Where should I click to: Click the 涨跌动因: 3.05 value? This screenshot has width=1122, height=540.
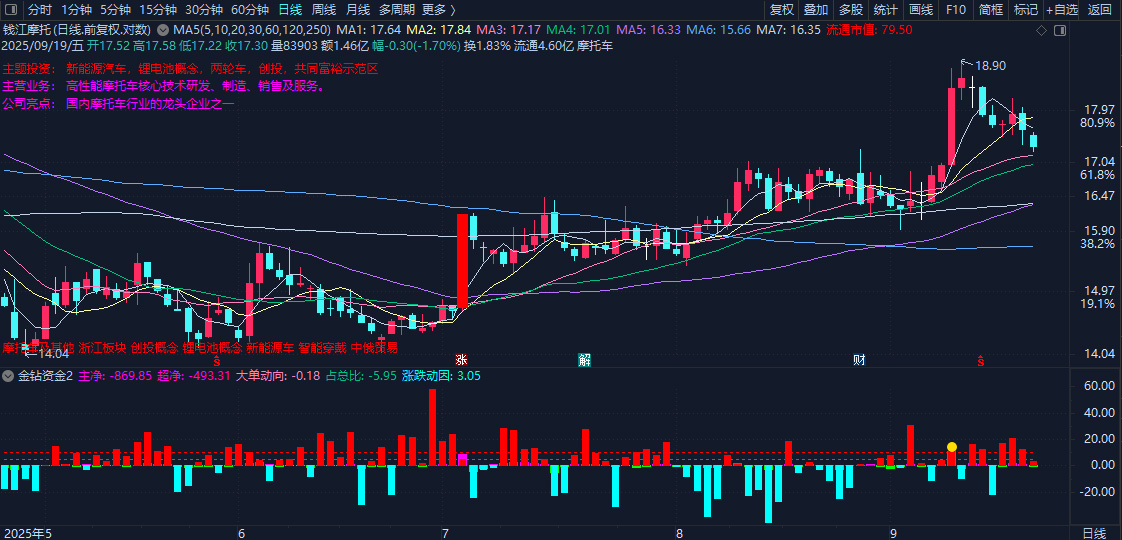(441, 375)
